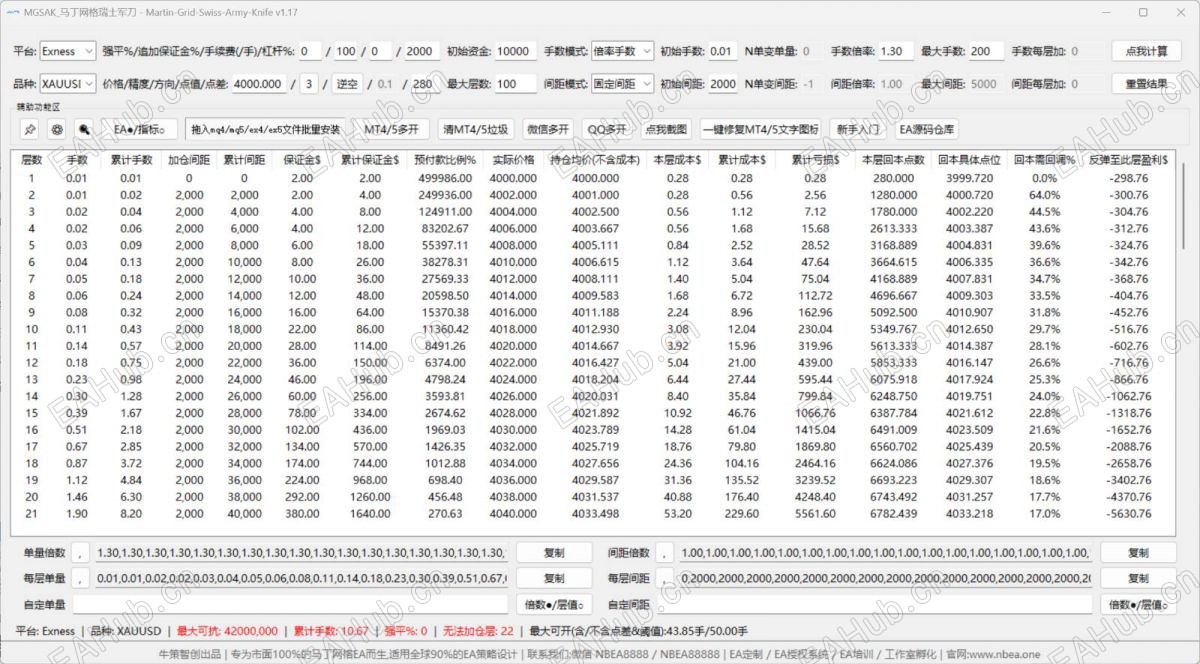This screenshot has height=664, width=1200.
Task: Click the 手数倍率 1.30 input field
Action: coord(895,51)
